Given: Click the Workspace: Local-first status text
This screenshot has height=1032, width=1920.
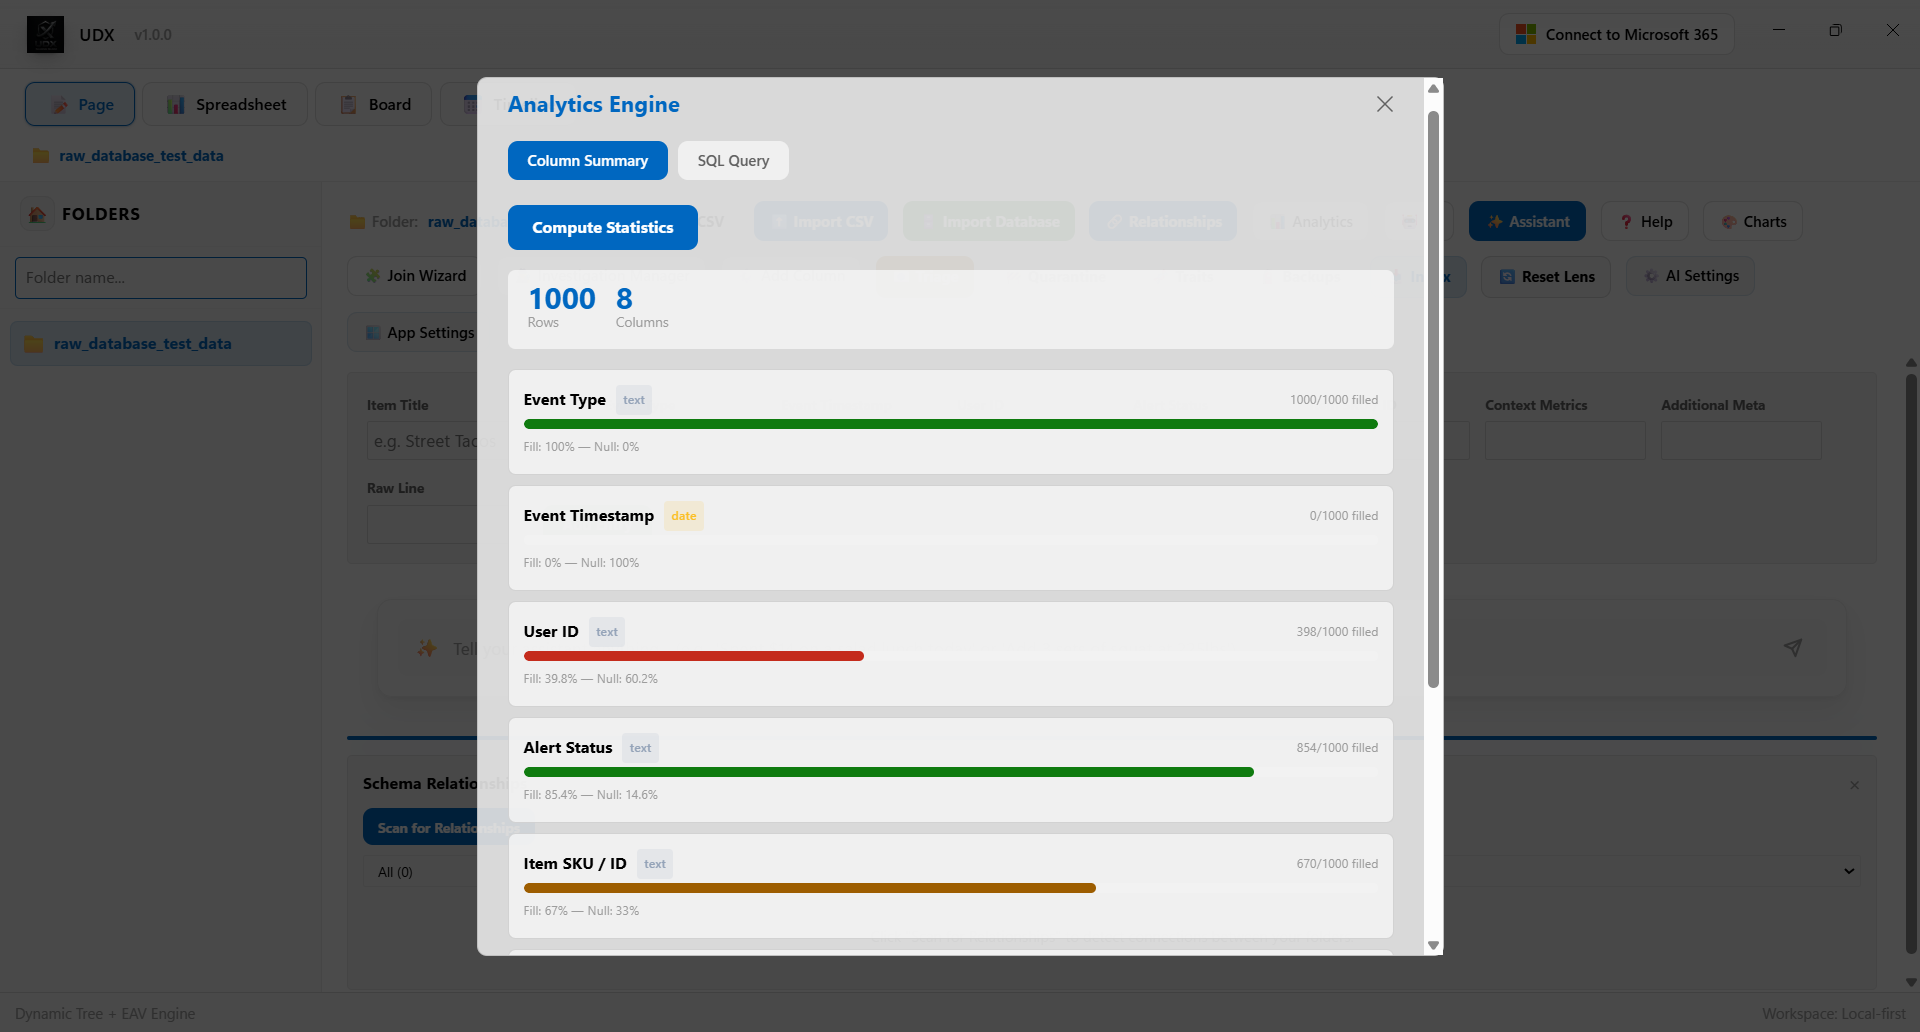Looking at the screenshot, I should (1833, 1014).
